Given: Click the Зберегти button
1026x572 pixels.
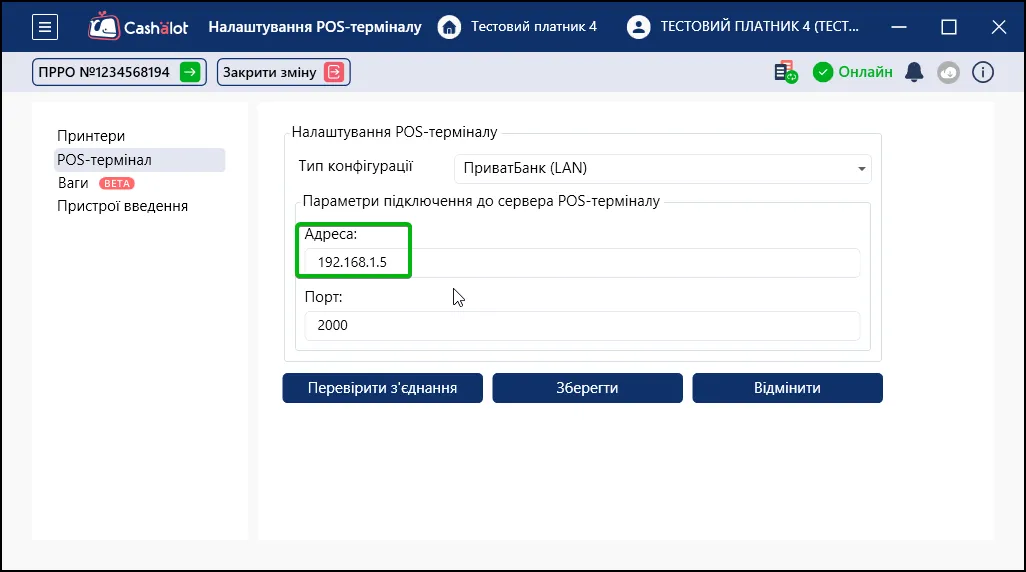Looking at the screenshot, I should (588, 388).
